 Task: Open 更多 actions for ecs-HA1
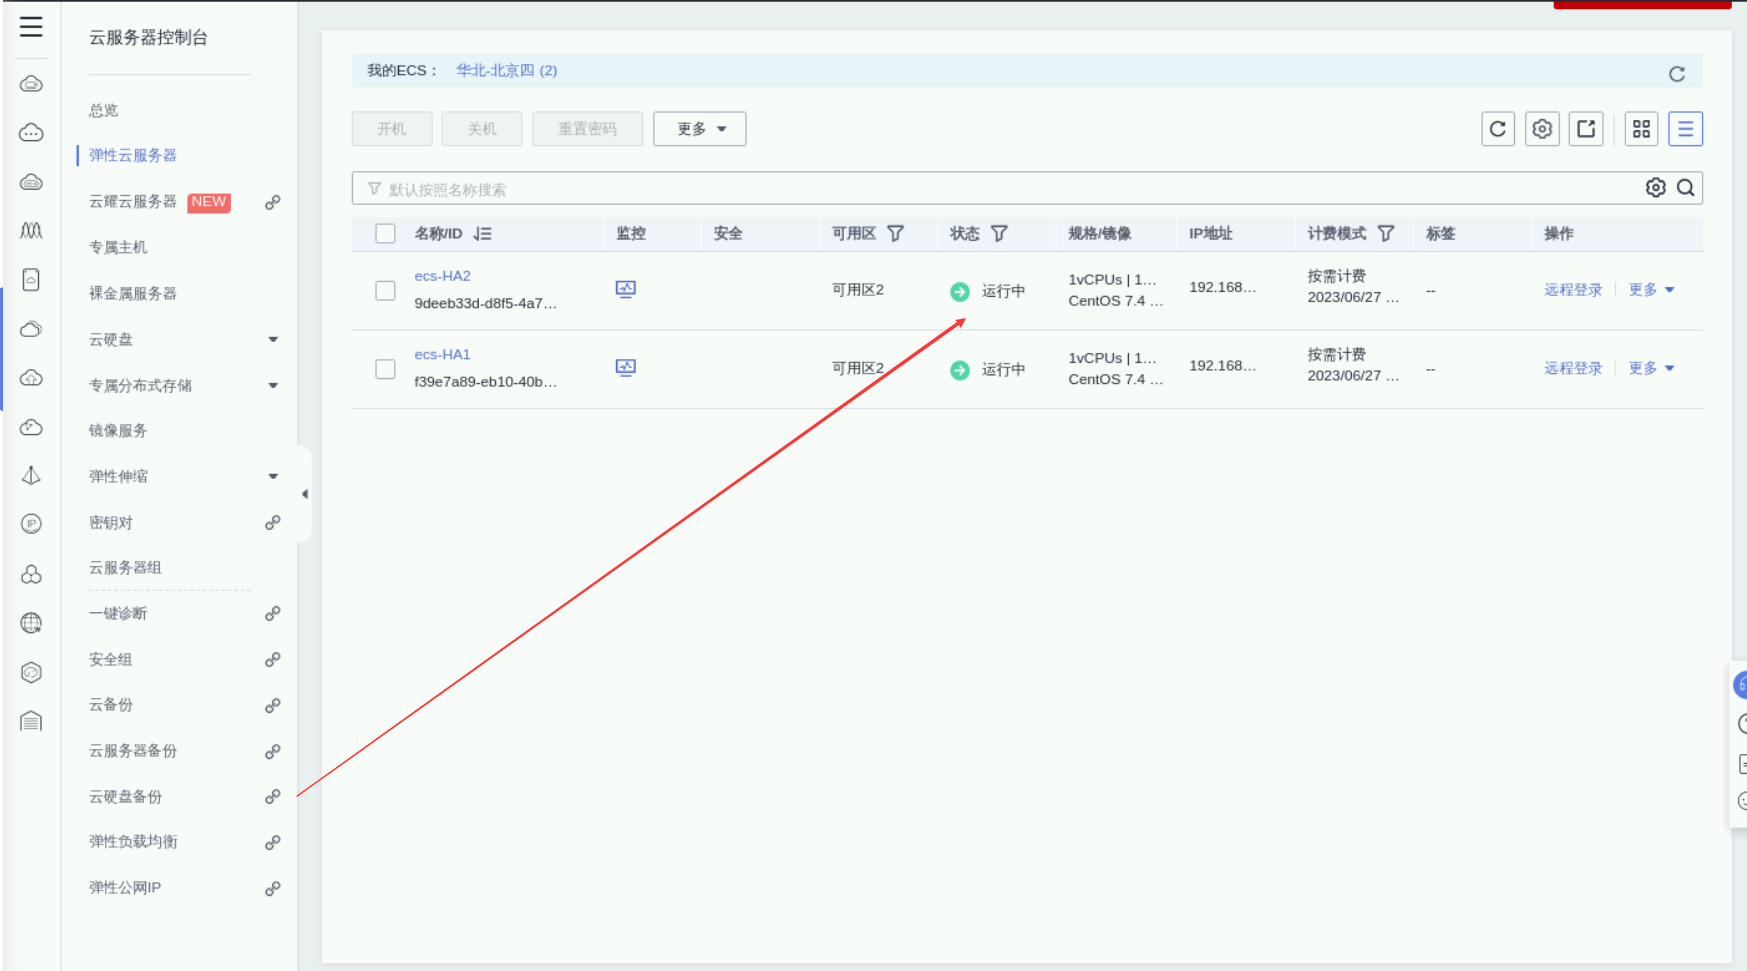(x=1651, y=368)
